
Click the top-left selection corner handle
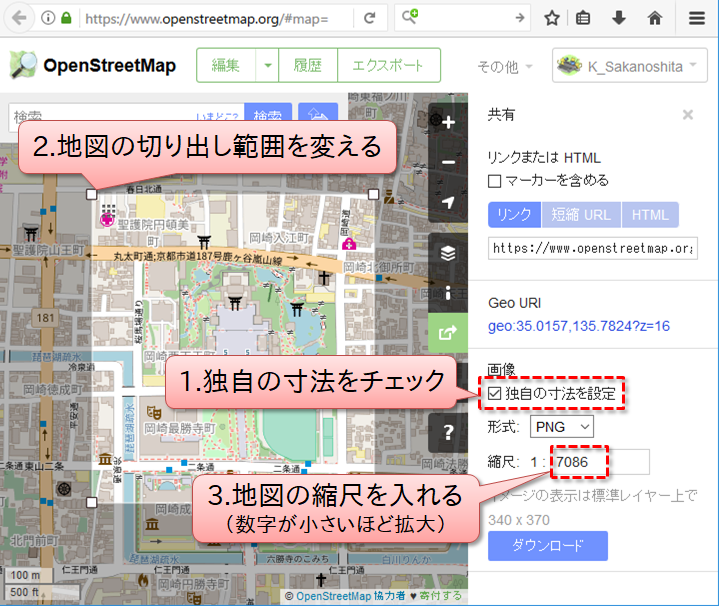click(x=92, y=194)
